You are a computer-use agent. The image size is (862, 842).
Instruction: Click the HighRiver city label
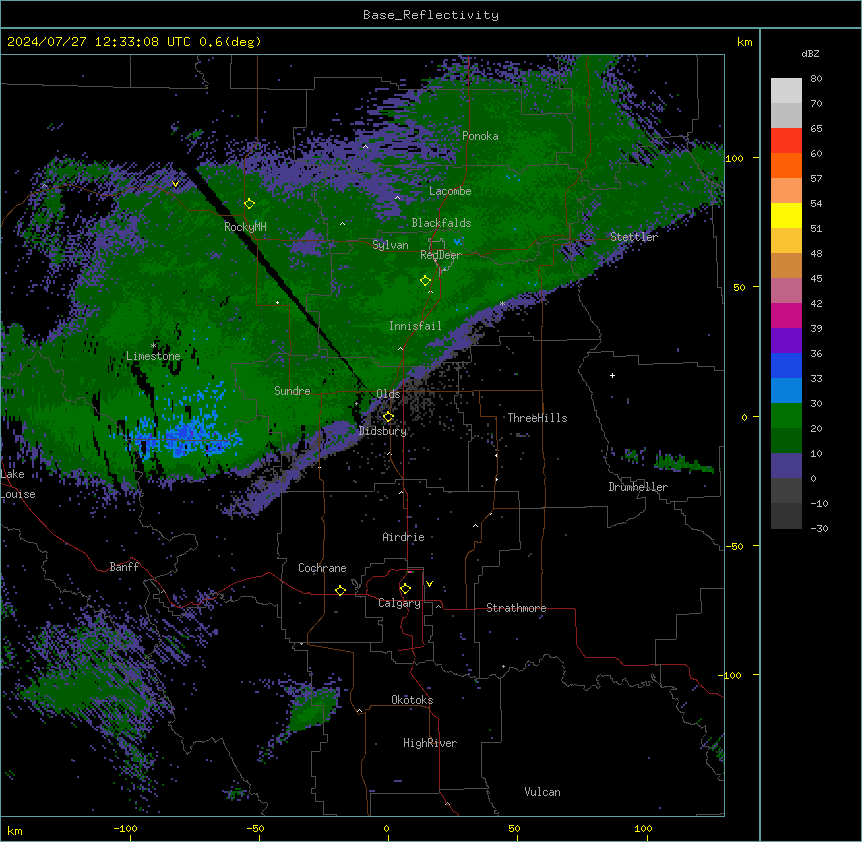pos(430,743)
